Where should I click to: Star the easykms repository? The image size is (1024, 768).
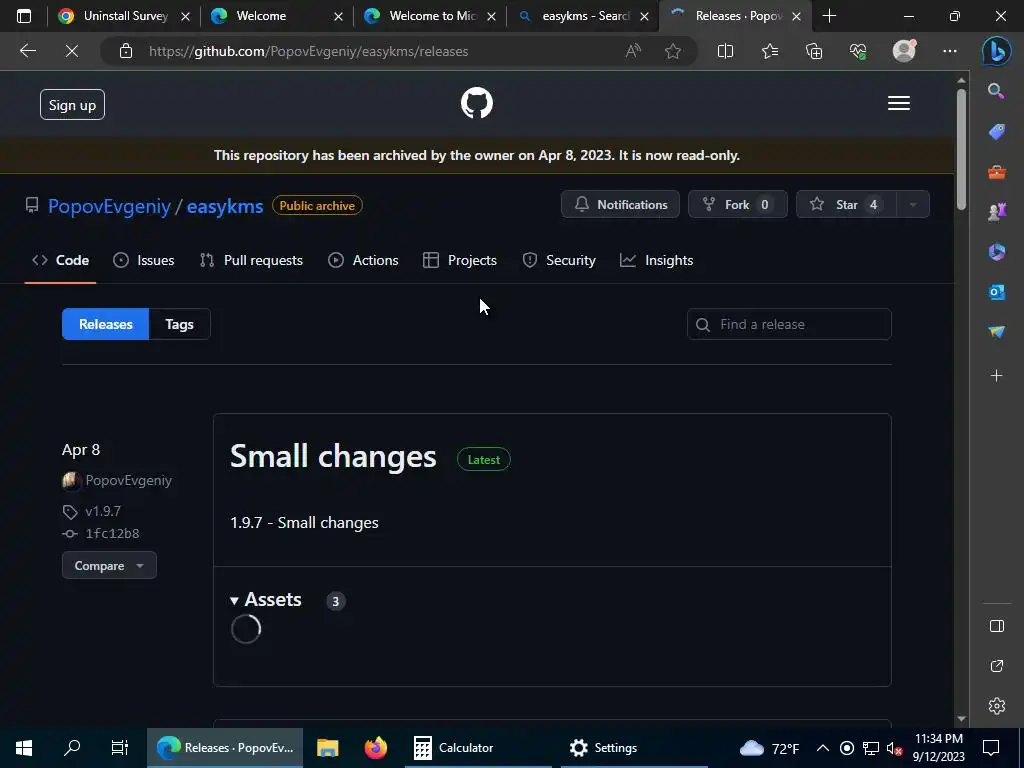click(x=847, y=204)
